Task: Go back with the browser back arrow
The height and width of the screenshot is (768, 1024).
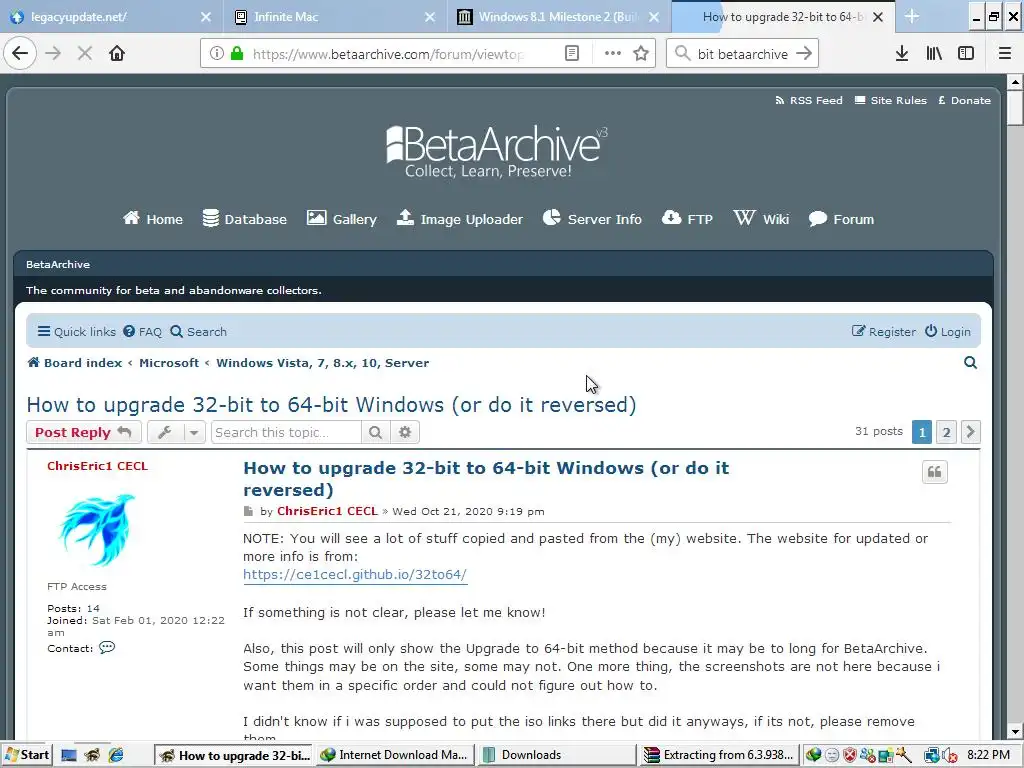Action: pos(20,54)
